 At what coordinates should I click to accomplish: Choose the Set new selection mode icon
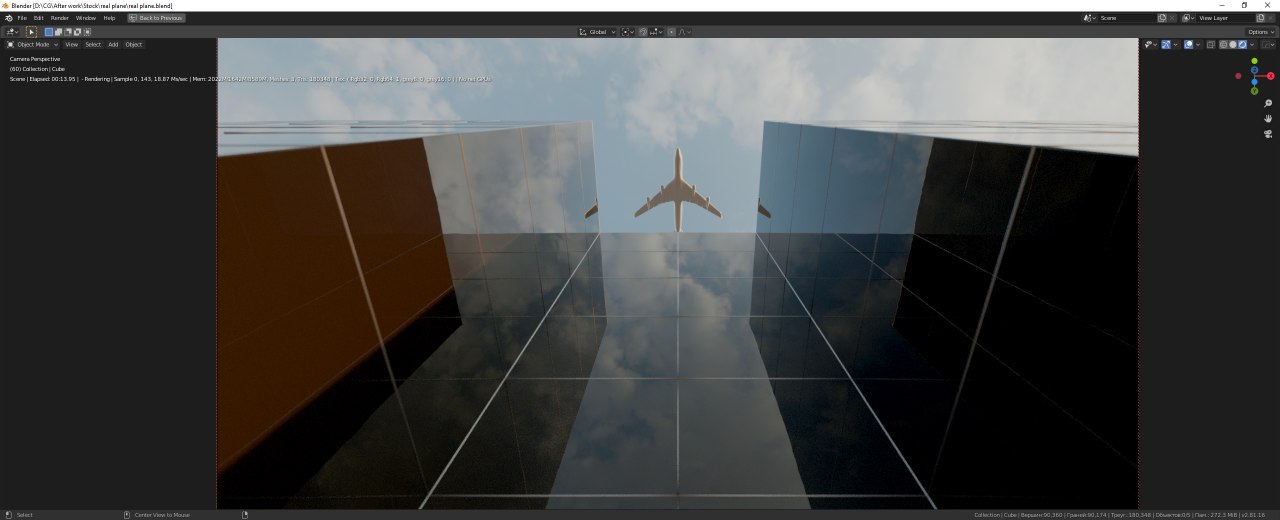49,32
